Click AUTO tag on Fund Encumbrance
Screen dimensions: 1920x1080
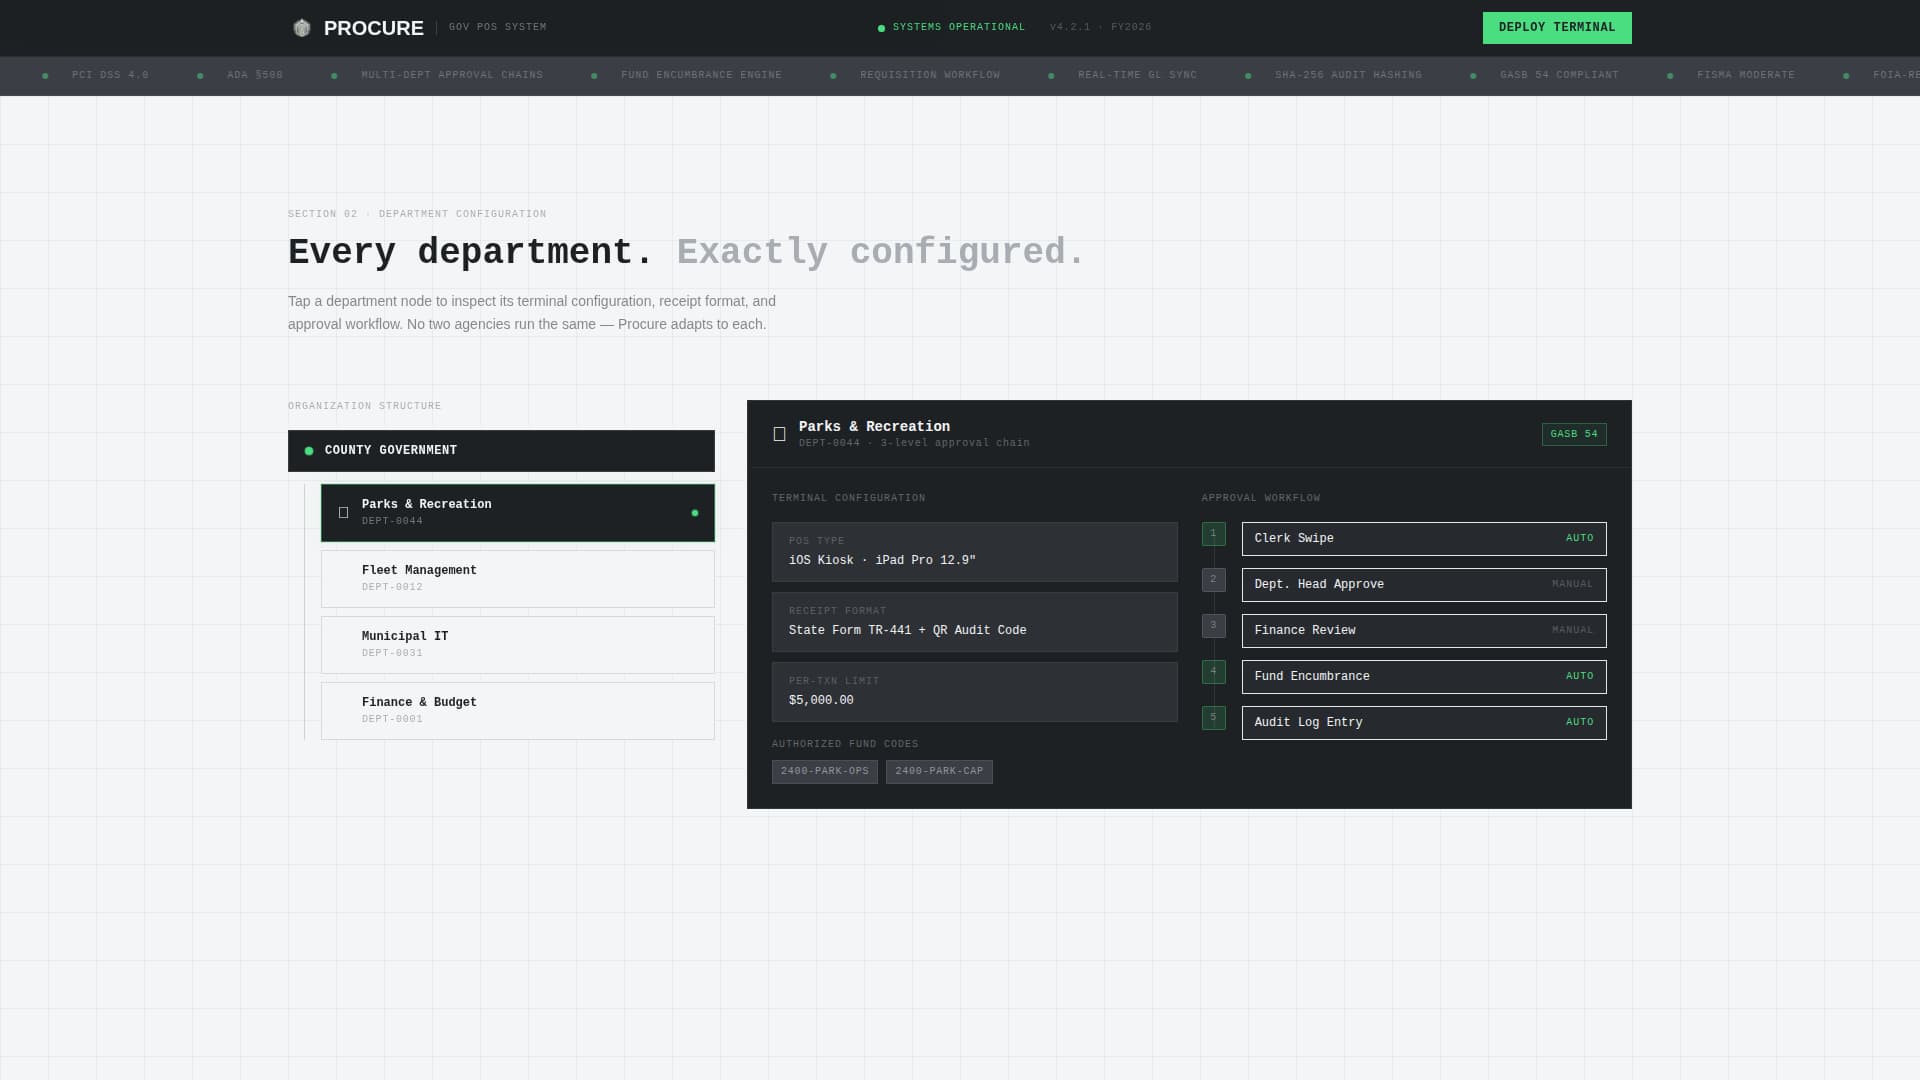(x=1579, y=677)
